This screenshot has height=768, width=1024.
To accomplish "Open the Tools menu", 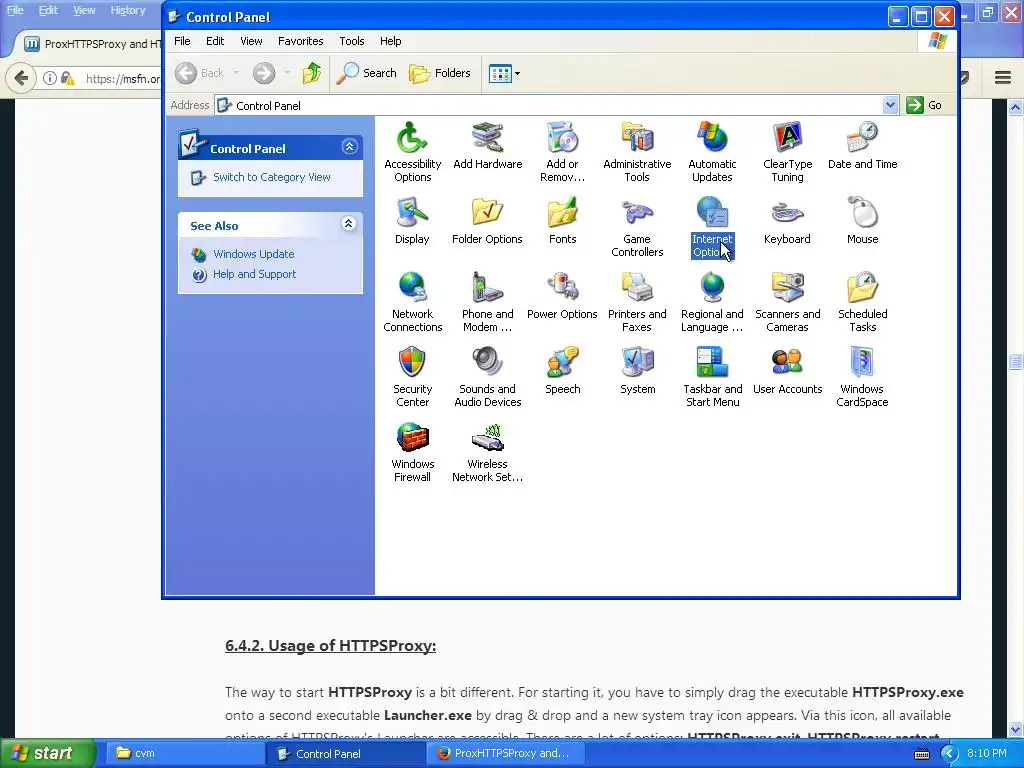I will point(351,41).
